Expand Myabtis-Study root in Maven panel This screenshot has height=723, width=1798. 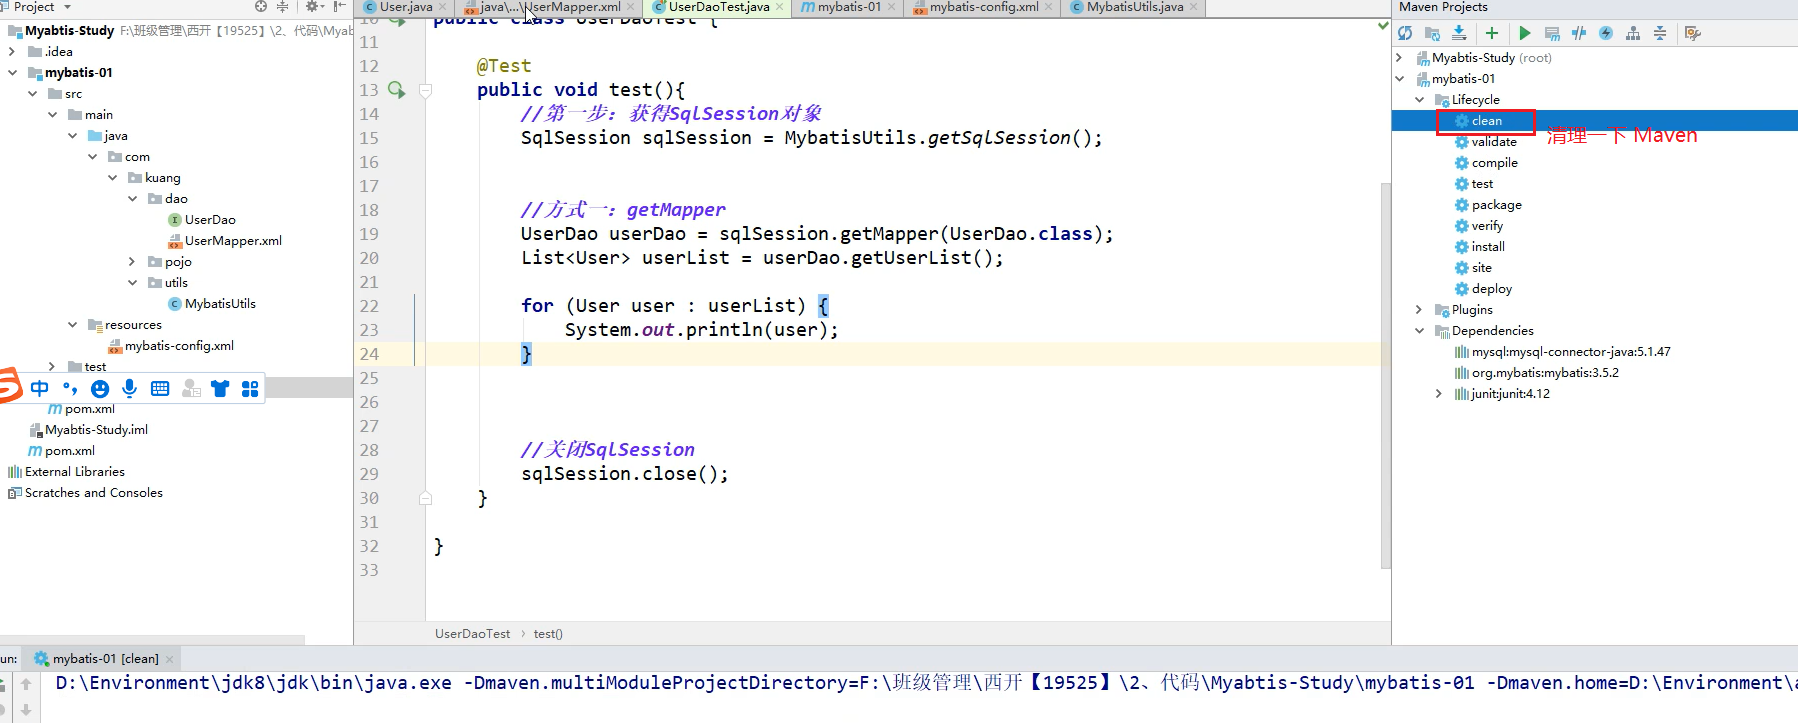tap(1400, 57)
